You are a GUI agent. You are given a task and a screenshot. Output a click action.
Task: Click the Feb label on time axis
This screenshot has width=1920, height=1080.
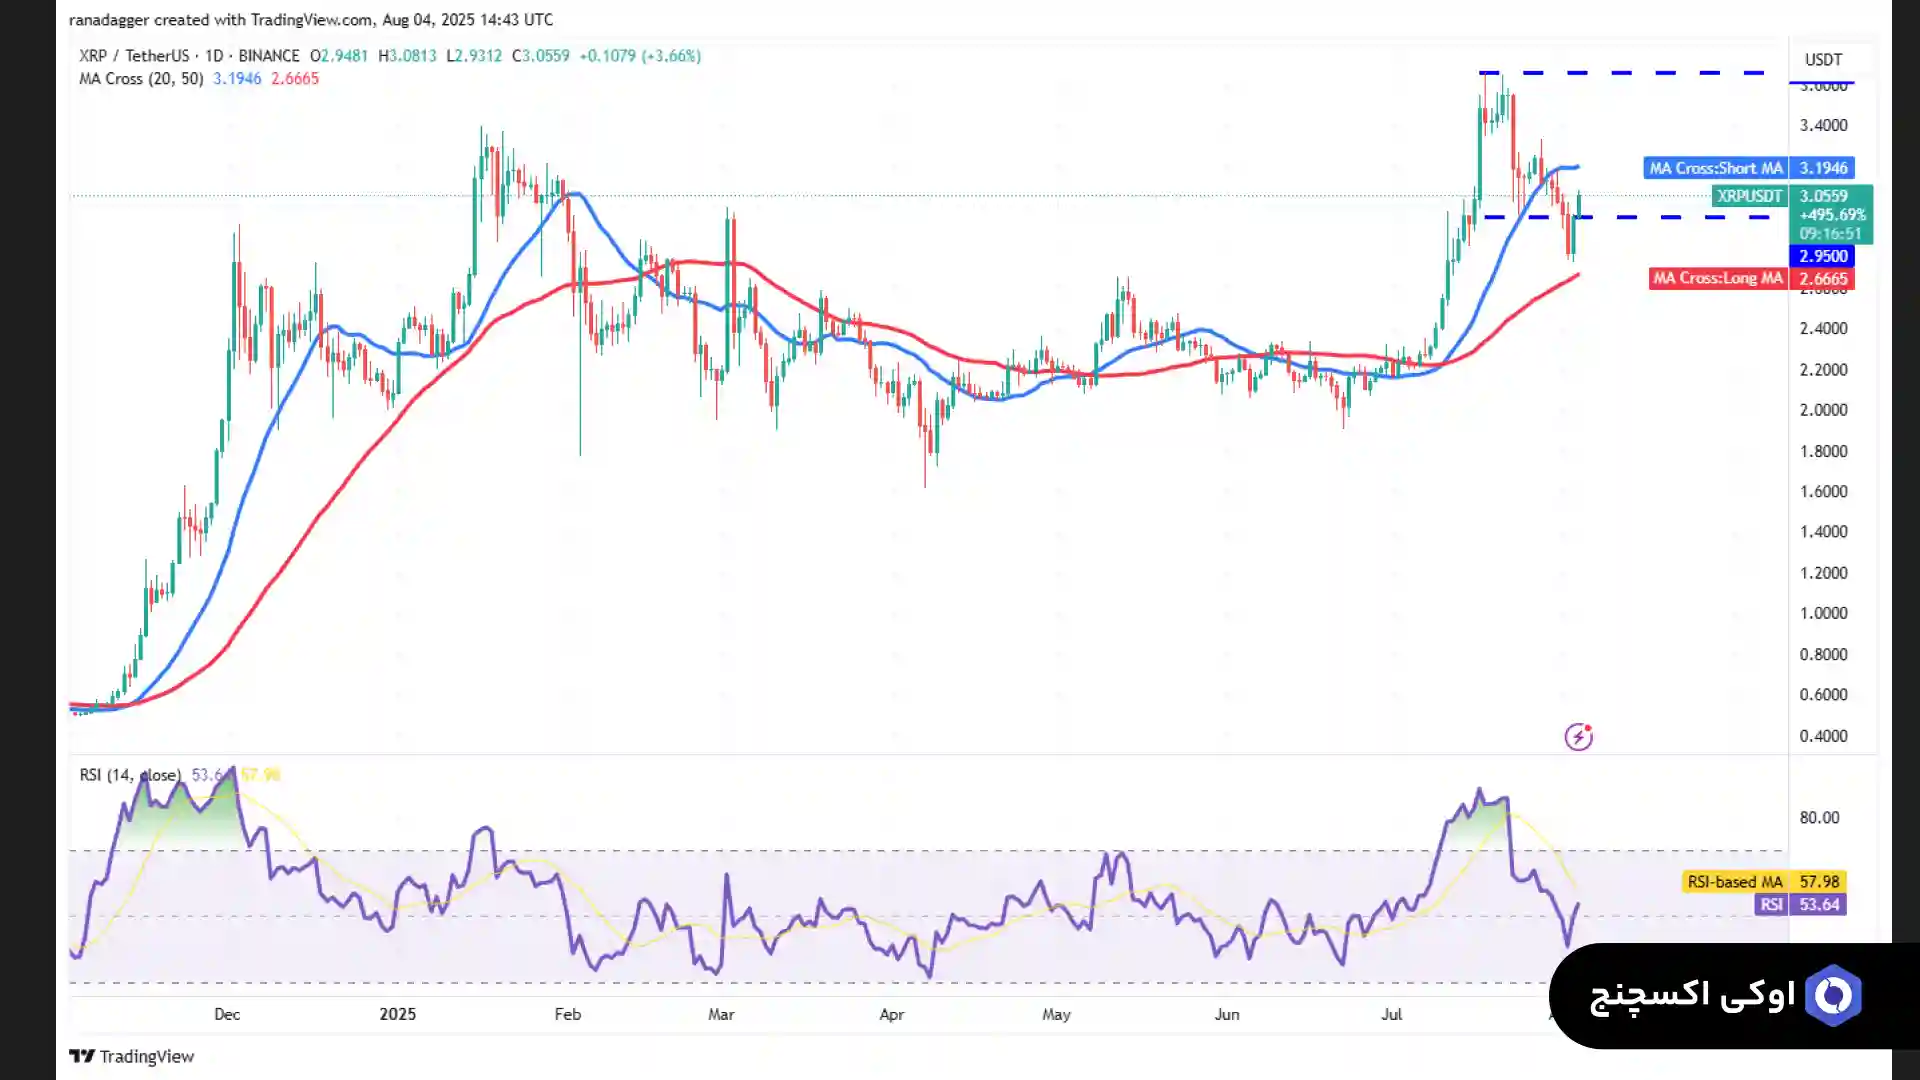pyautogui.click(x=567, y=1014)
